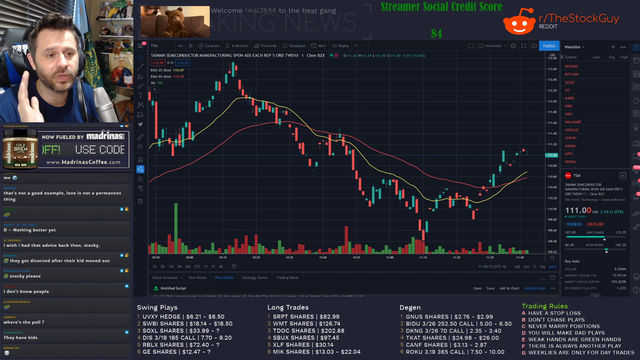Screen dimensions: 640x360
Task: Select GOOGLE row in the watchlist
Action: pyautogui.click(x=595, y=130)
